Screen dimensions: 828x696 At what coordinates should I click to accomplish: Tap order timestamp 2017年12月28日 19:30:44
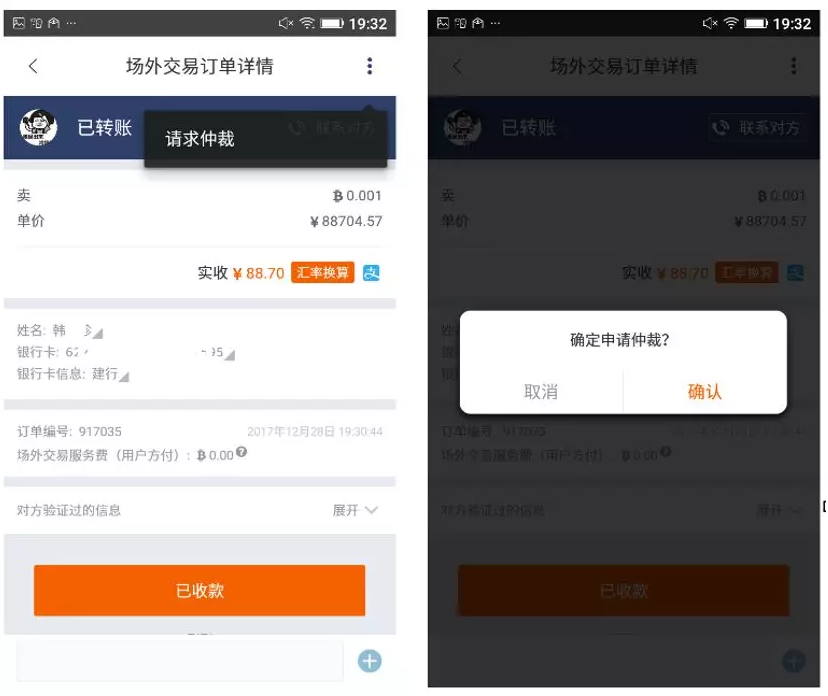[315, 432]
